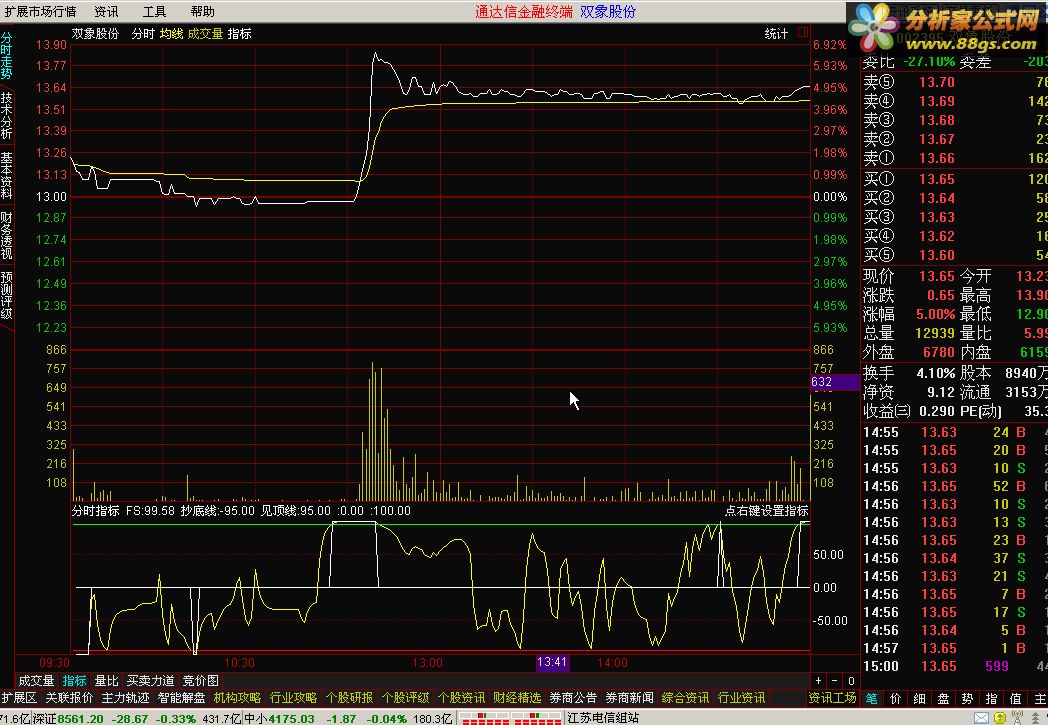1048x725 pixels.
Task: Select the 买卖力道 tab
Action: point(150,681)
